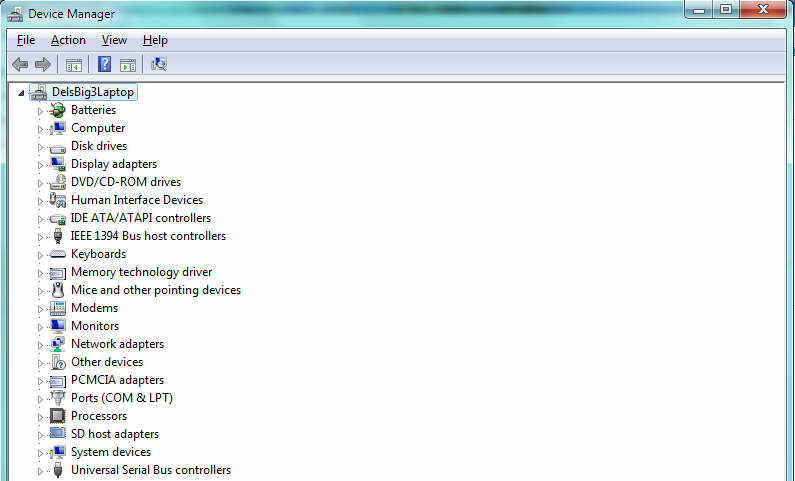
Task: Select the Modems label
Action: point(94,308)
